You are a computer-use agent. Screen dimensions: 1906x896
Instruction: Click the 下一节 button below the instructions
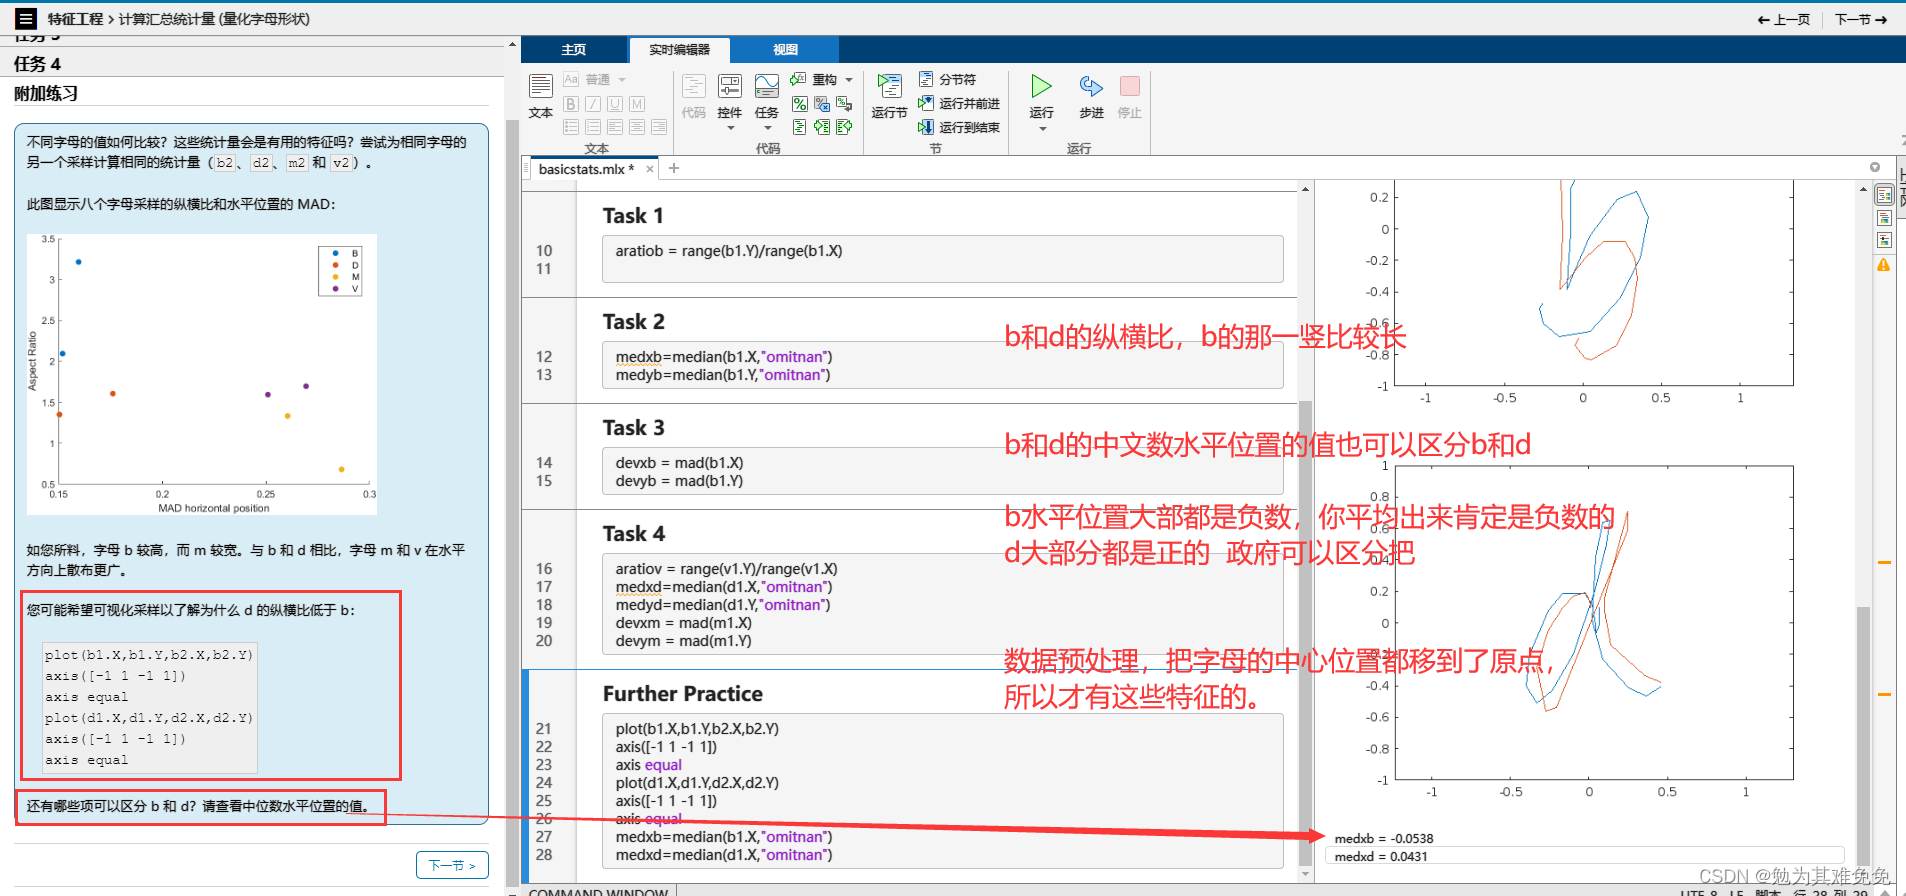point(452,865)
